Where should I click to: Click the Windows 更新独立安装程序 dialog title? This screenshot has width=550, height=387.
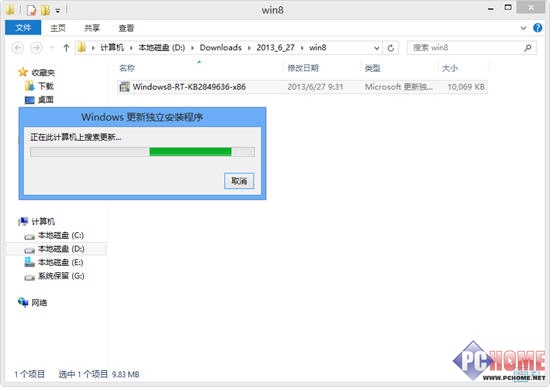[x=142, y=117]
